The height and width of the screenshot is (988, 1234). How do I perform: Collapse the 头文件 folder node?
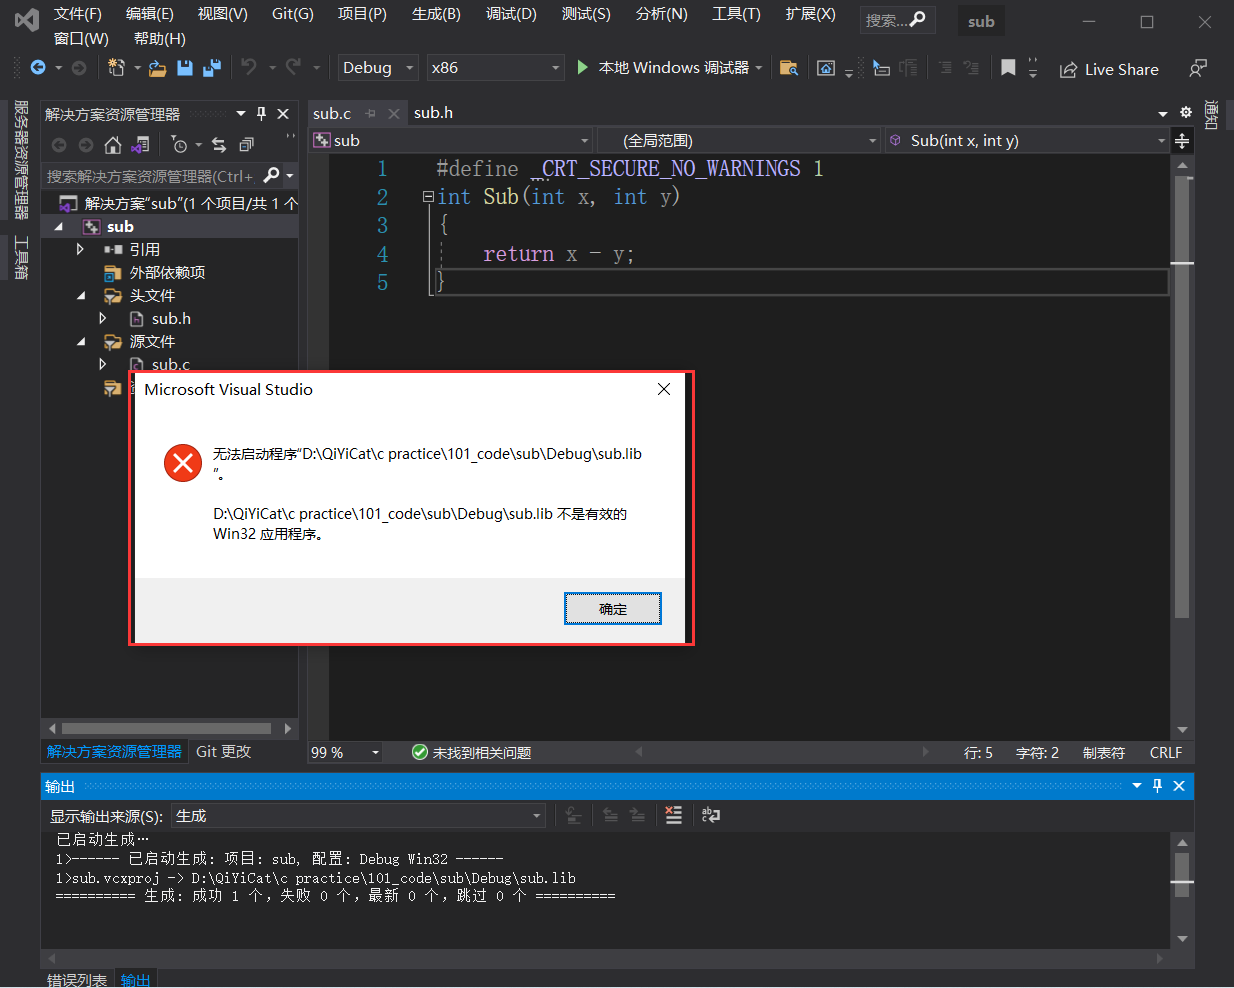[81, 296]
